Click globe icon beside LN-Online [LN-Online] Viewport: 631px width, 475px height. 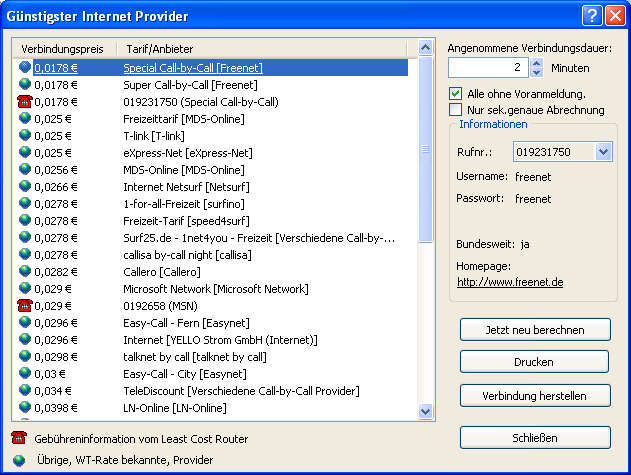coord(25,407)
